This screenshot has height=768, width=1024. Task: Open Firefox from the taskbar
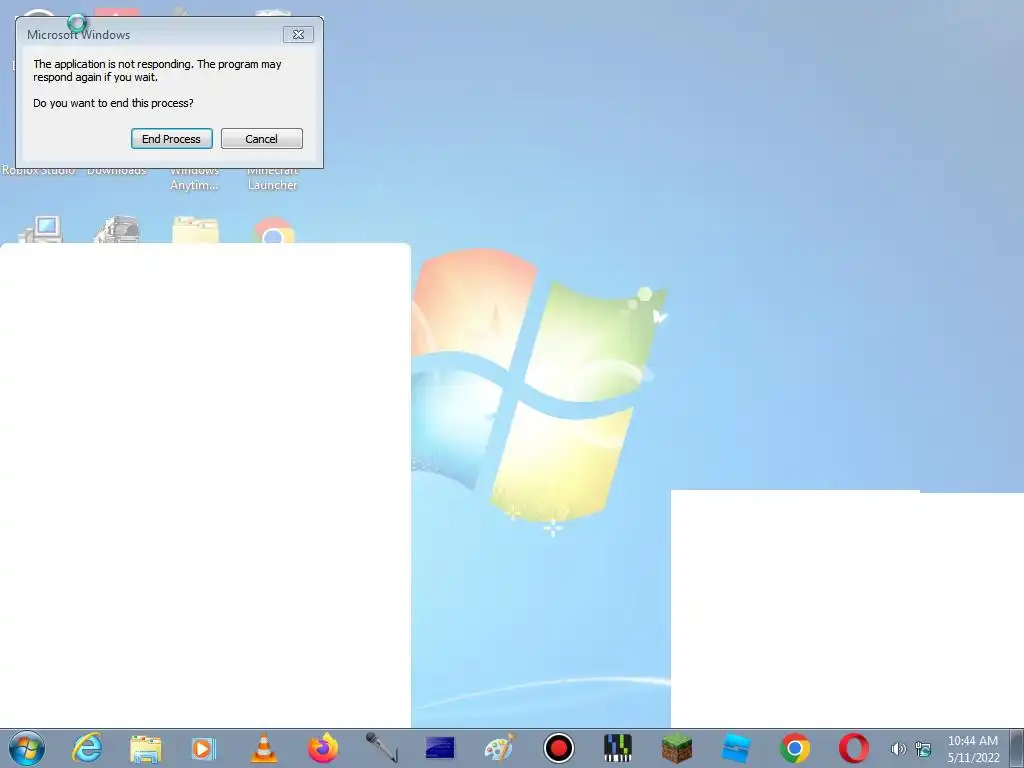click(323, 748)
